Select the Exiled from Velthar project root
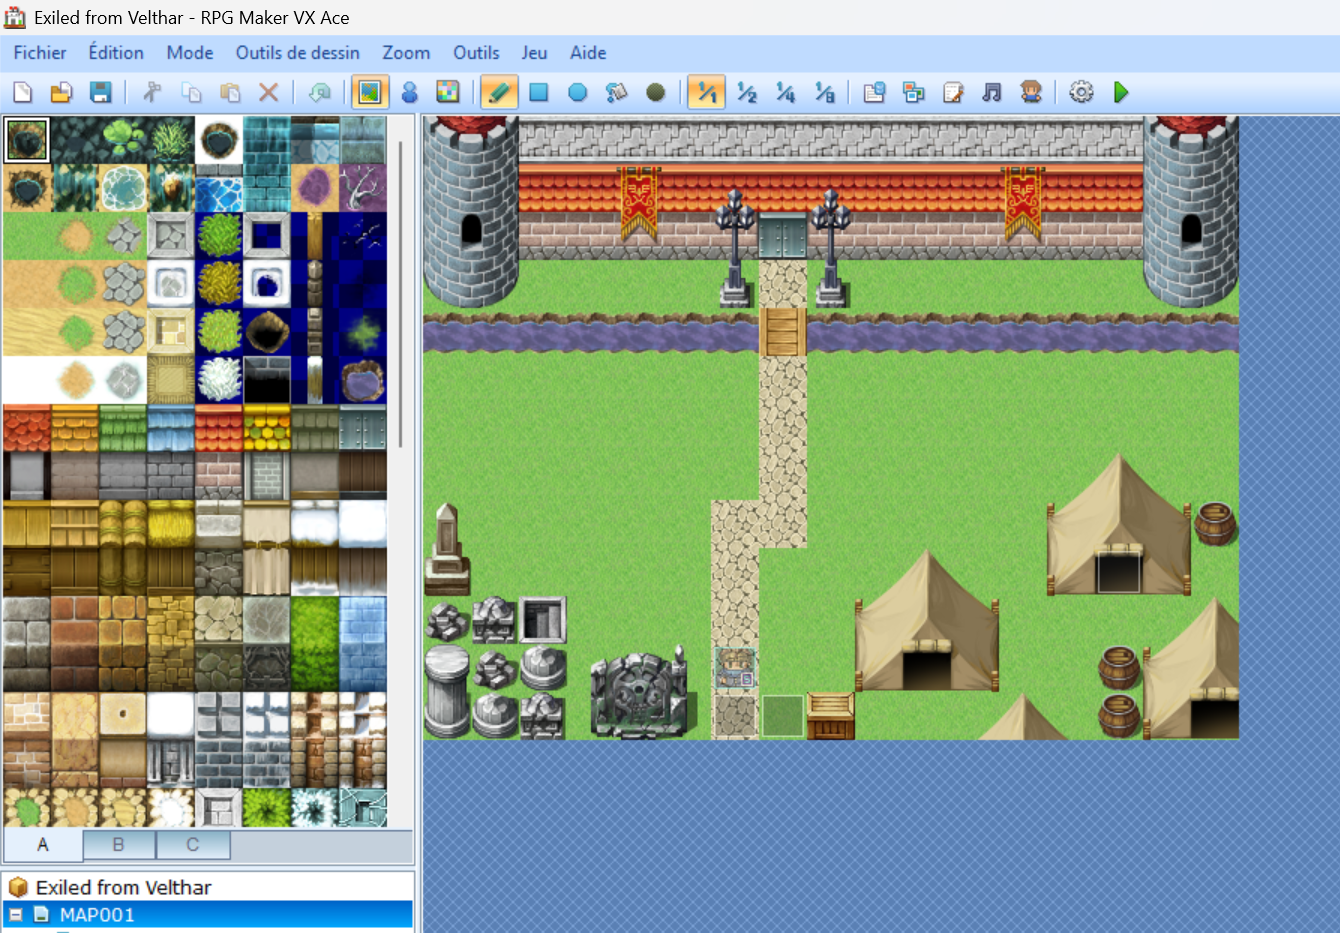 (123, 887)
